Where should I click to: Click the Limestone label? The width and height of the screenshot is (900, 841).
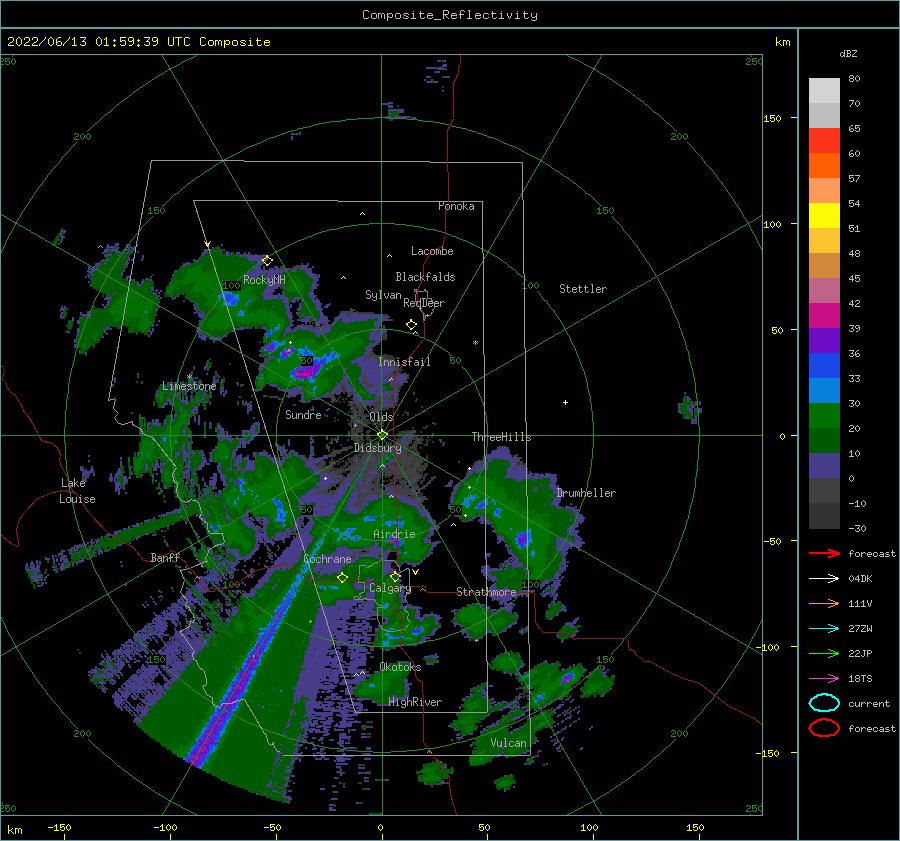(x=189, y=386)
